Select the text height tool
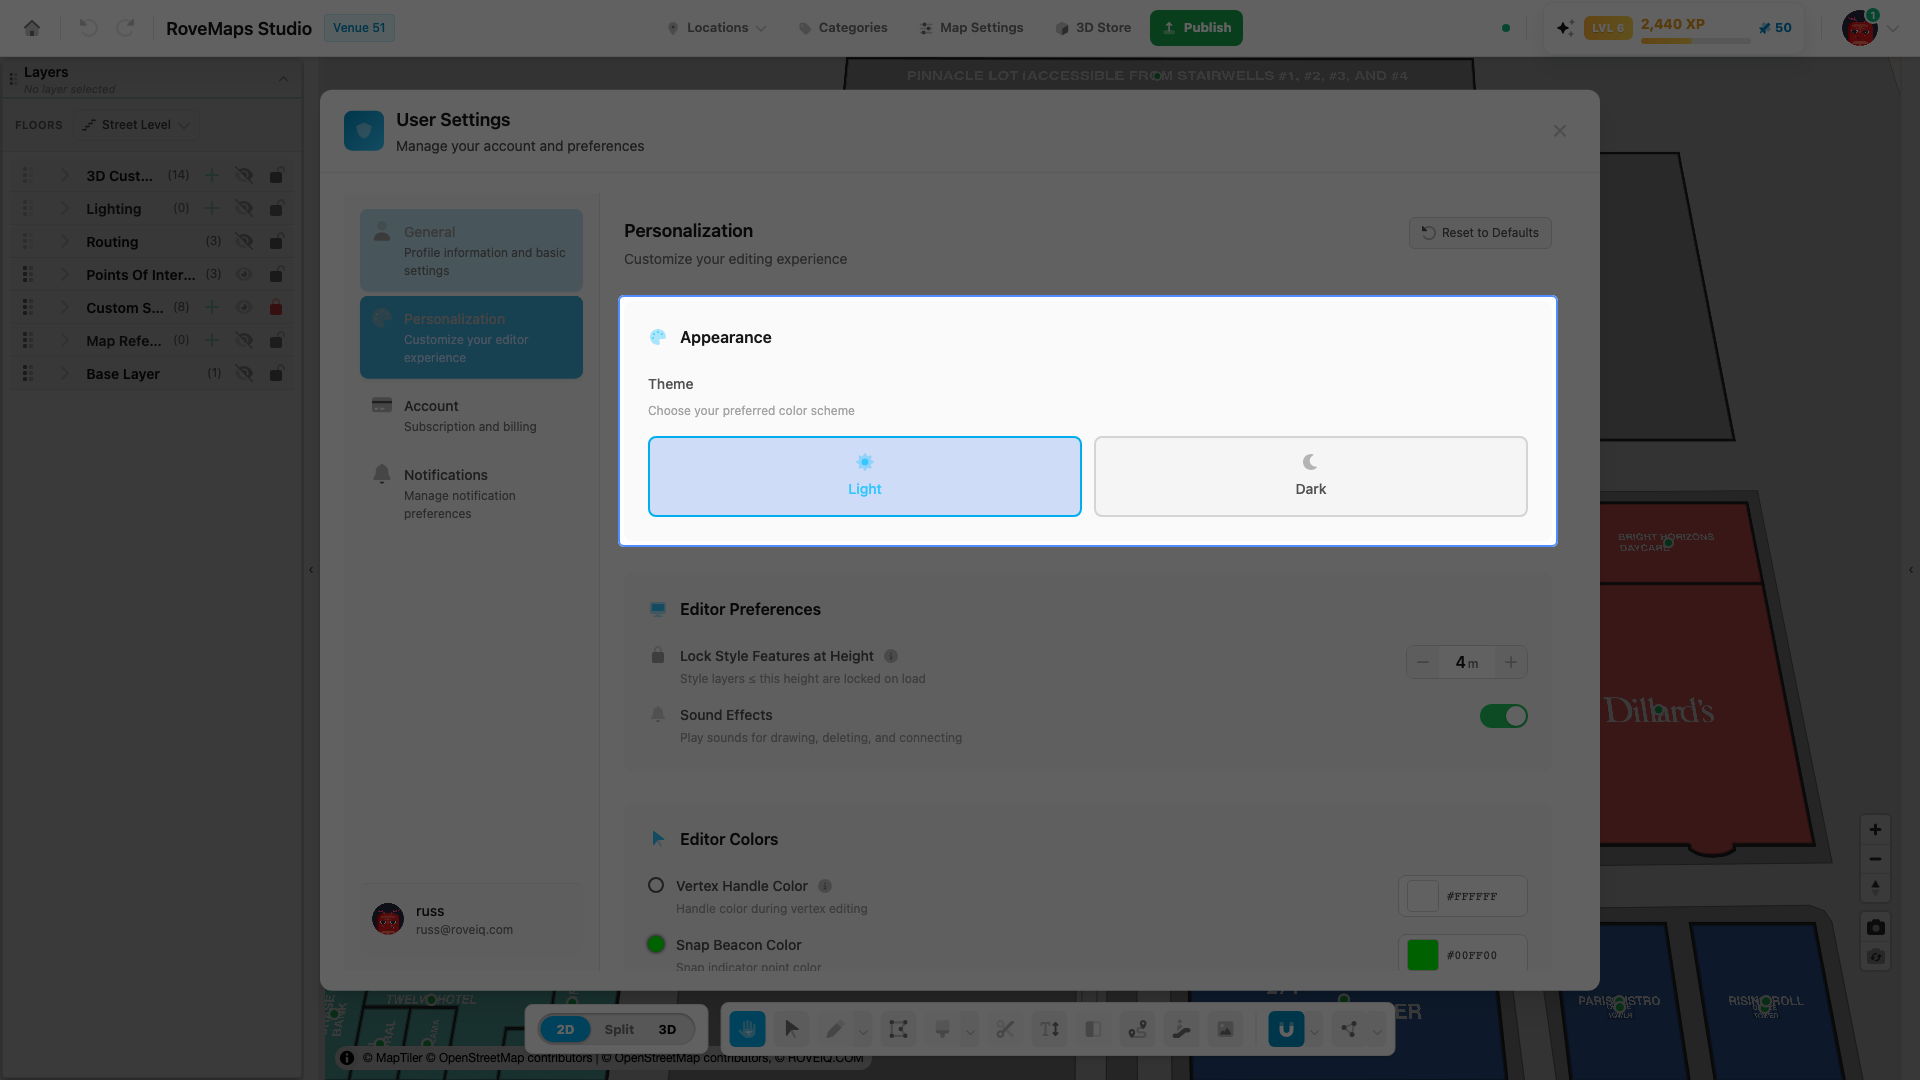 (x=1049, y=1029)
